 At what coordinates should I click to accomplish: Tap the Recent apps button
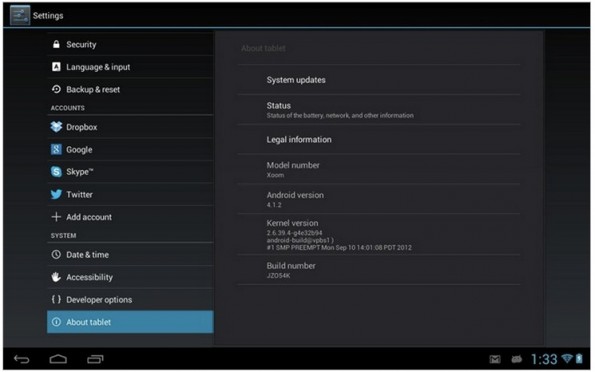click(95, 359)
